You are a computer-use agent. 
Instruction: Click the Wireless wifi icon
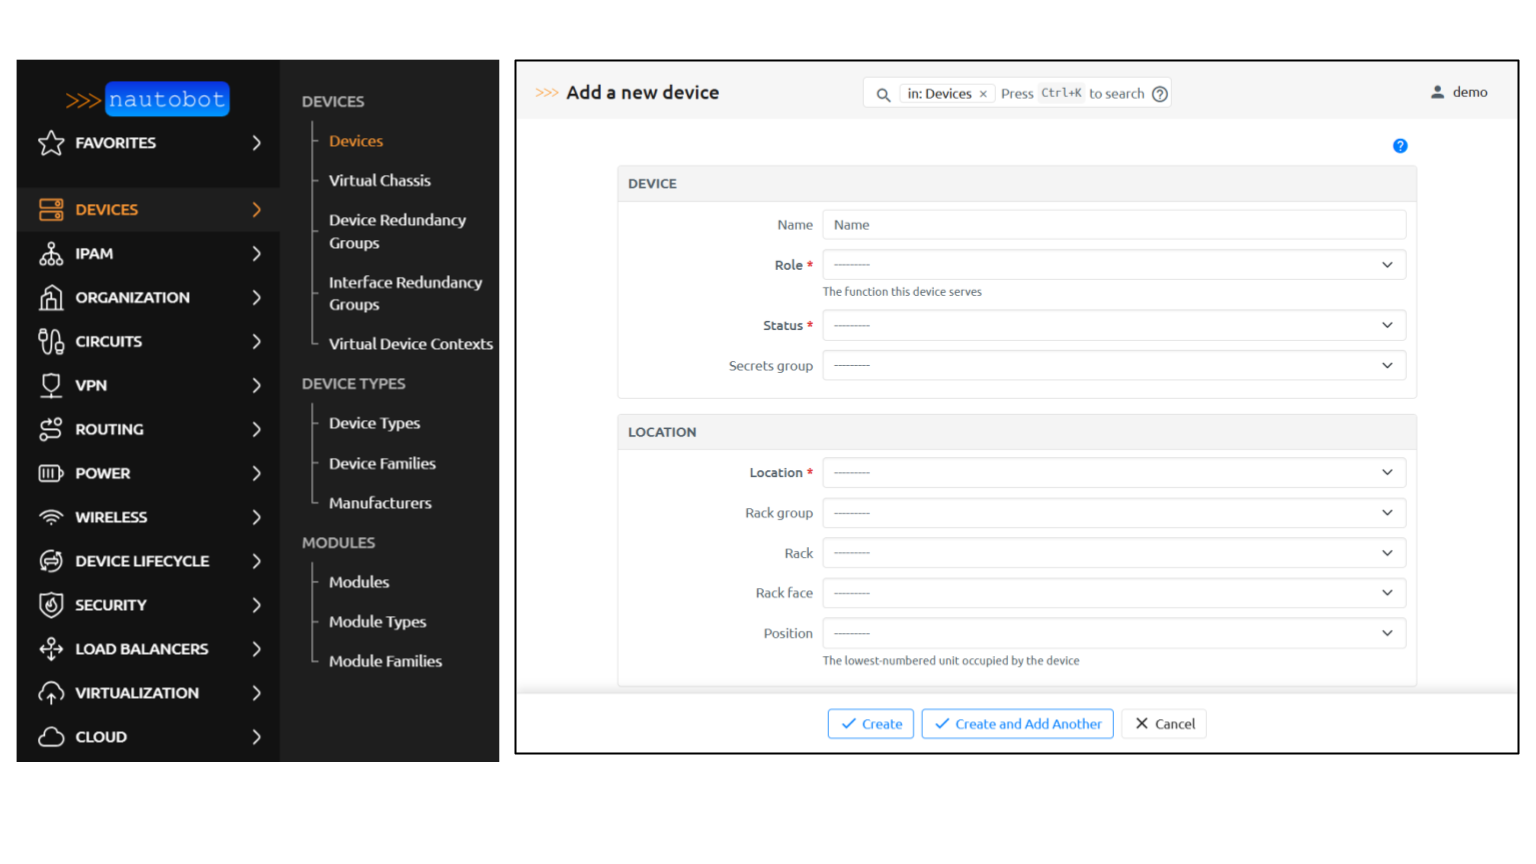51,517
